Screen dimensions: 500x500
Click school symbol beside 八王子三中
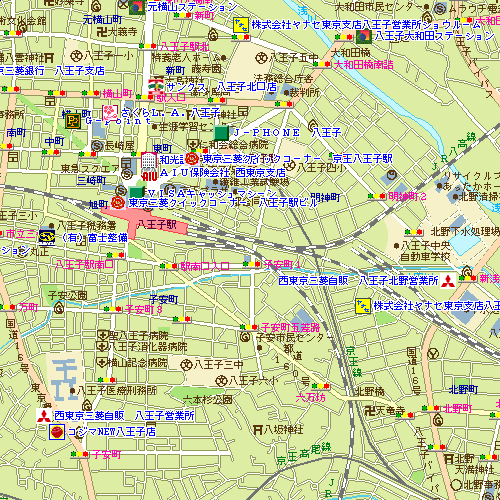[x=187, y=365]
